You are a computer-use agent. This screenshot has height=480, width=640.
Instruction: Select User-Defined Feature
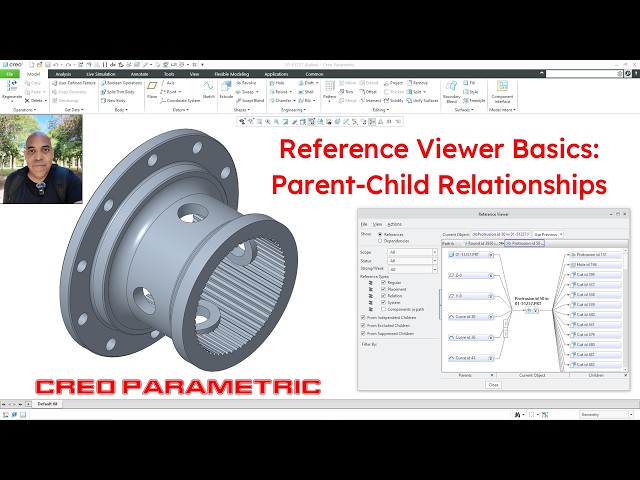point(73,83)
